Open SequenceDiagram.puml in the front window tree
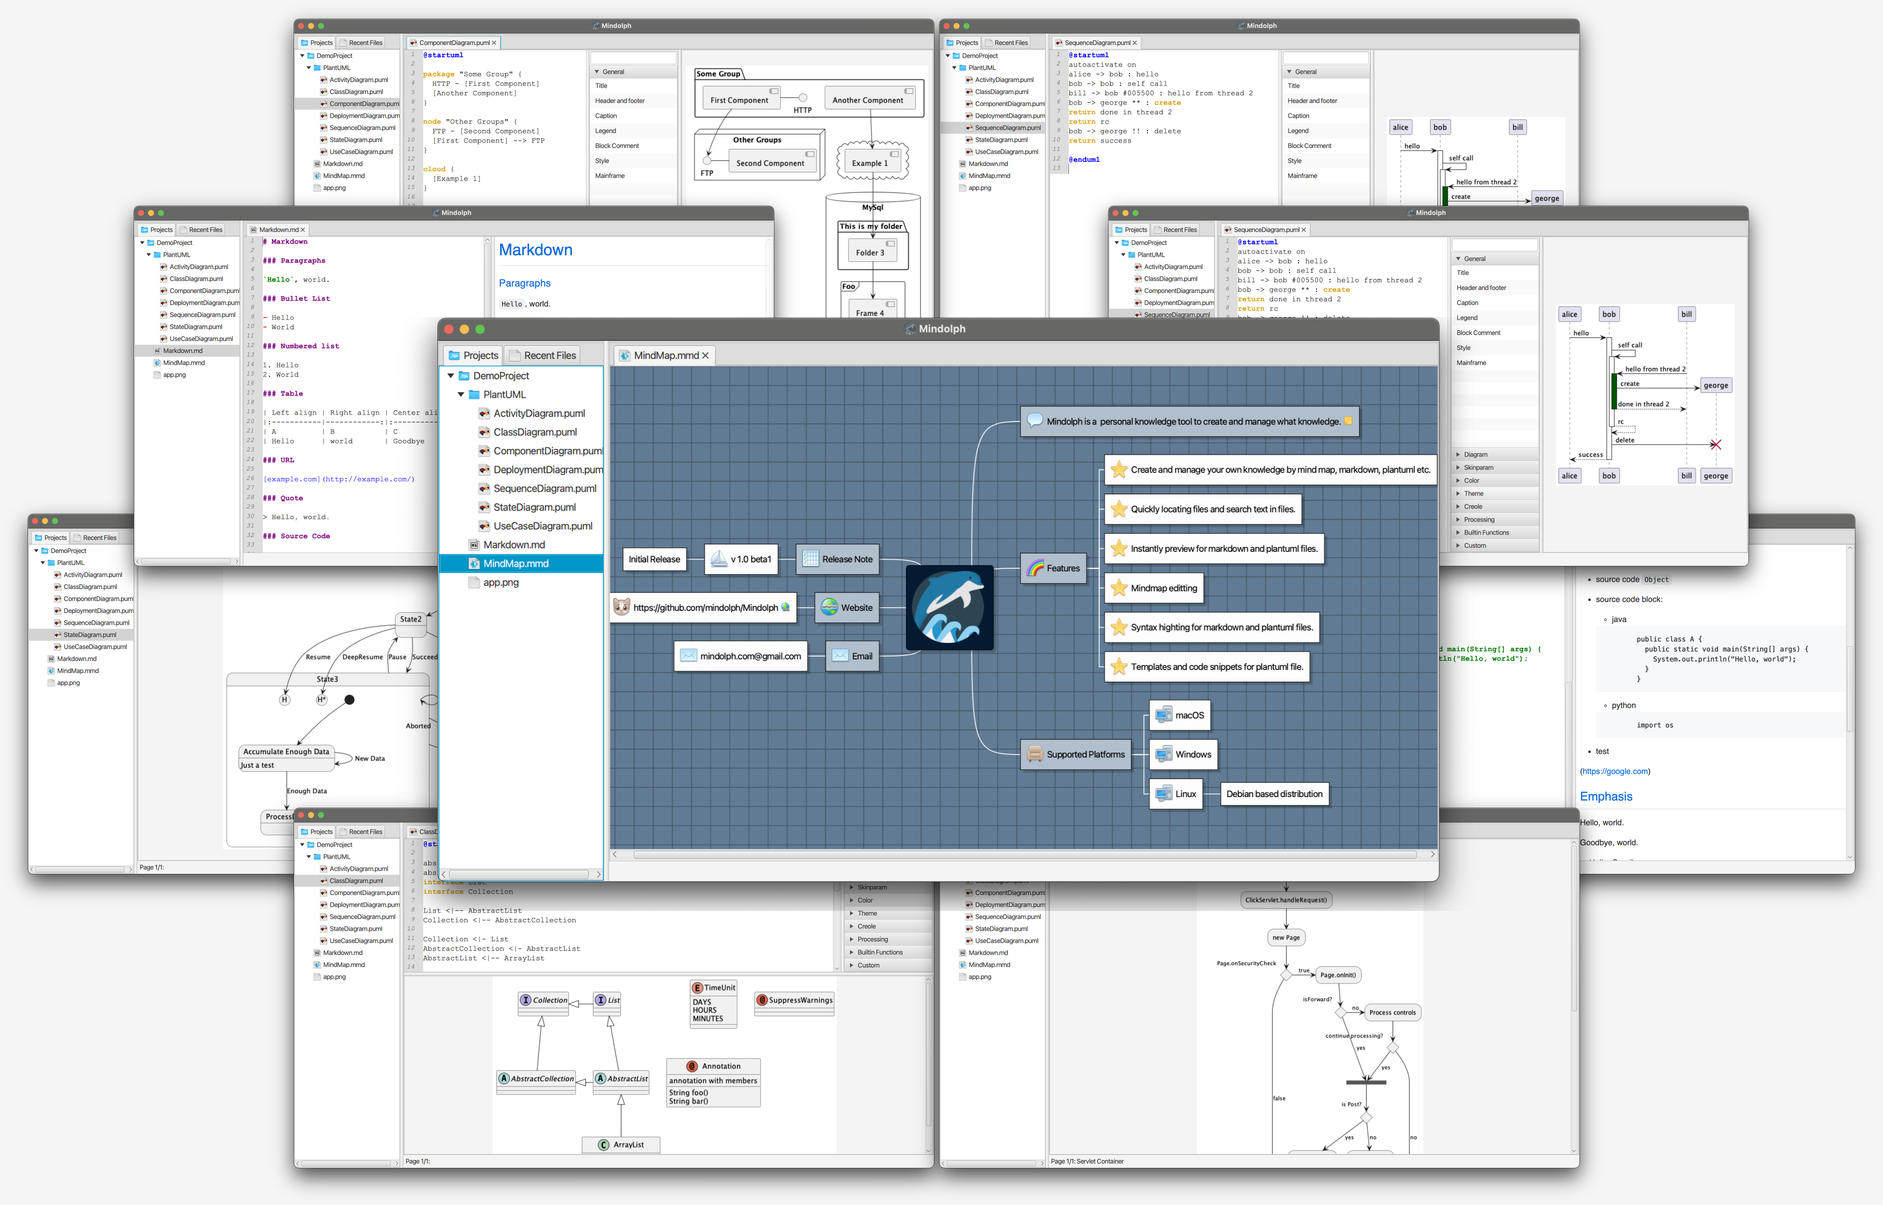The width and height of the screenshot is (1883, 1205). (x=544, y=488)
